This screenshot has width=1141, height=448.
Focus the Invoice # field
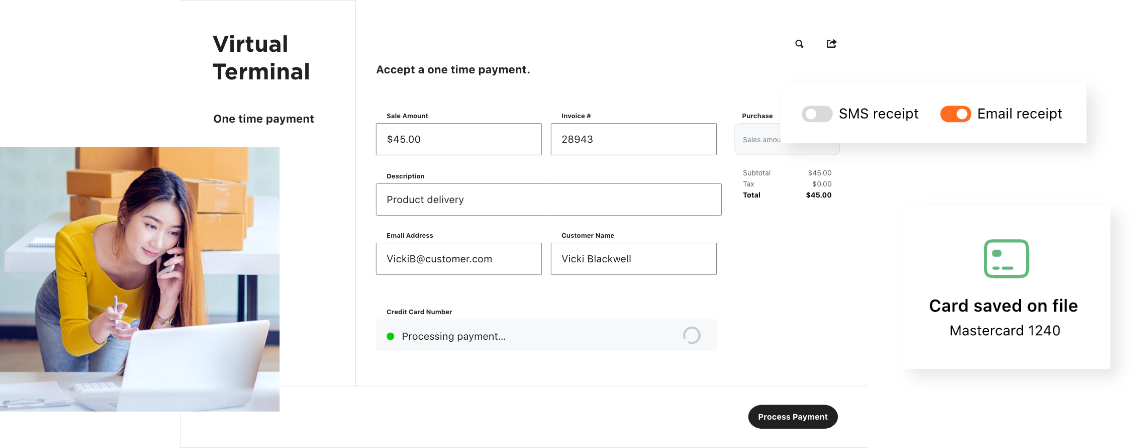pyautogui.click(x=633, y=139)
